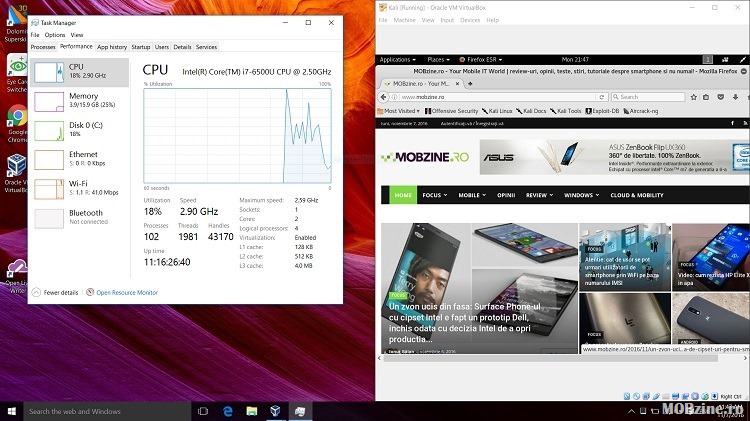Open VirtualBox Devices menu

pyautogui.click(x=470, y=20)
